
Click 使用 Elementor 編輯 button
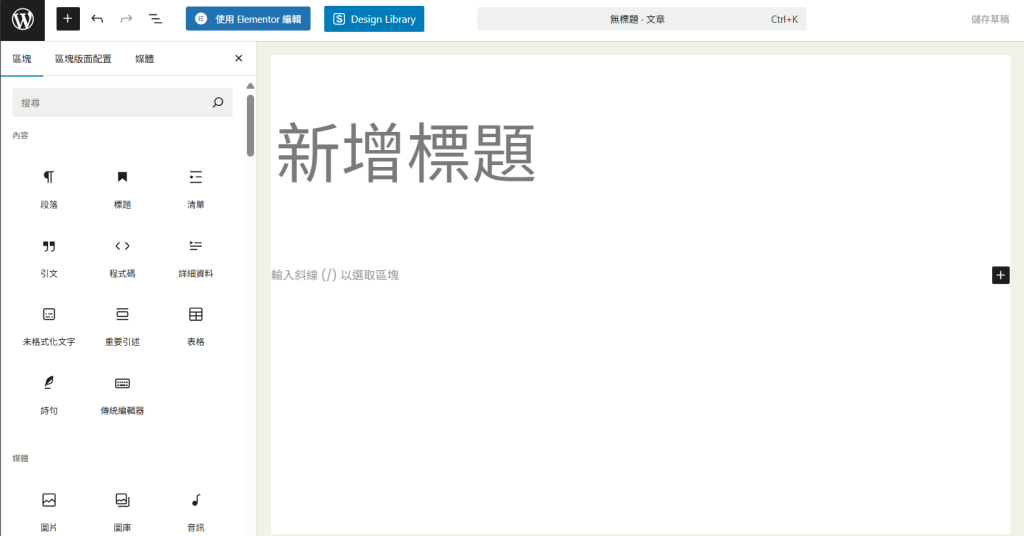click(248, 19)
